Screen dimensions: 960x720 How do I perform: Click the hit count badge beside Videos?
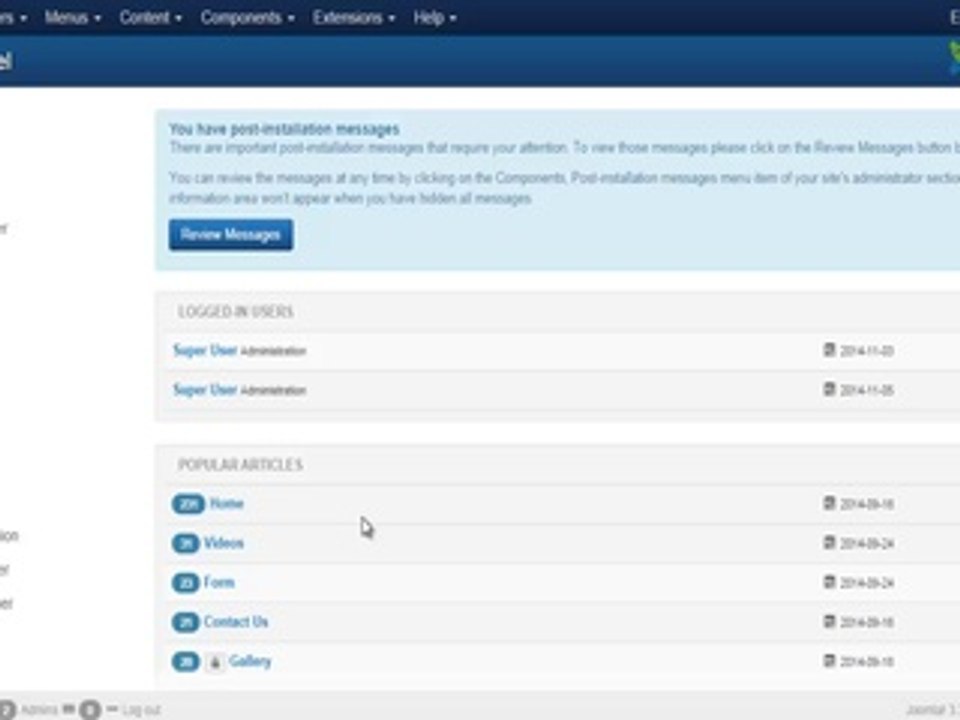click(186, 543)
